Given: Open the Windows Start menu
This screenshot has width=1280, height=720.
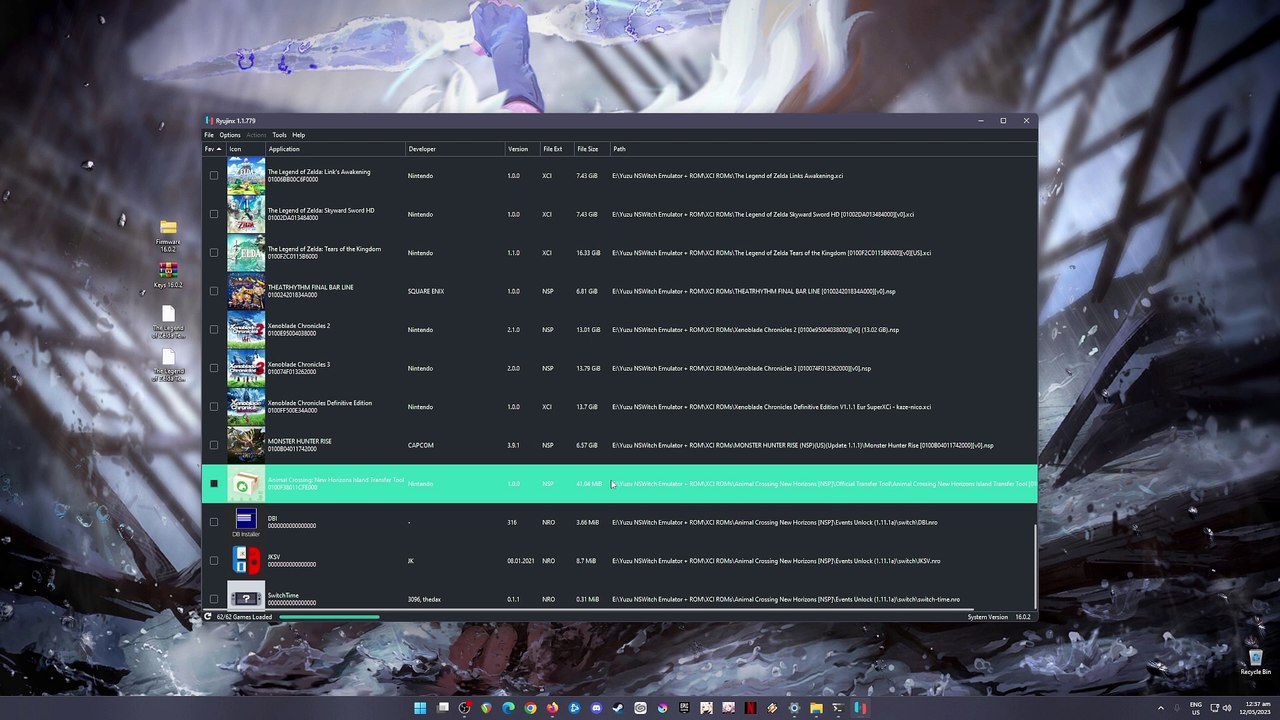Looking at the screenshot, I should click(420, 708).
